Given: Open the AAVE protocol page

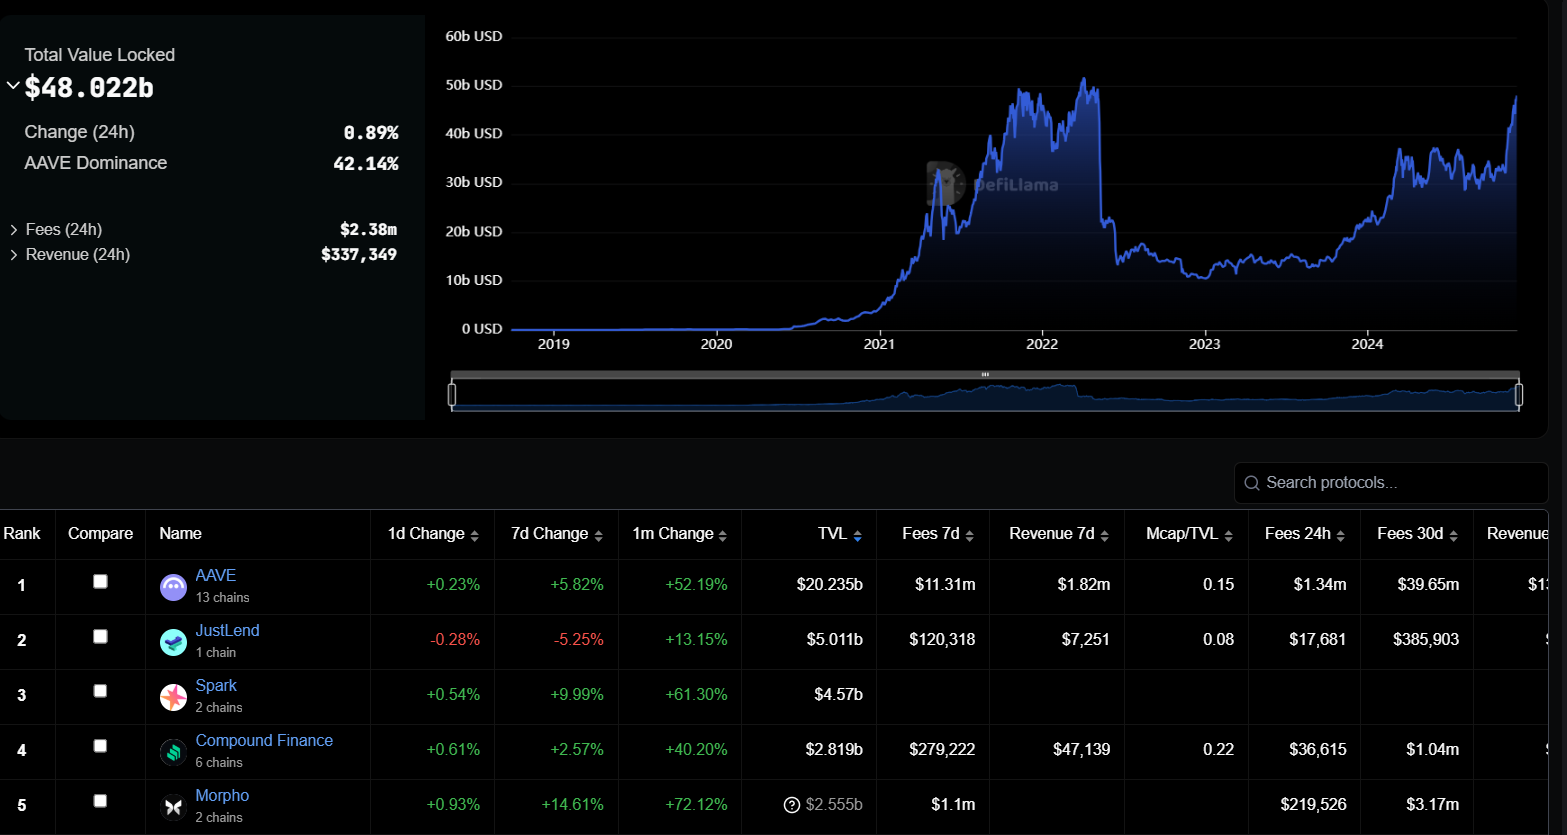Looking at the screenshot, I should pos(216,576).
